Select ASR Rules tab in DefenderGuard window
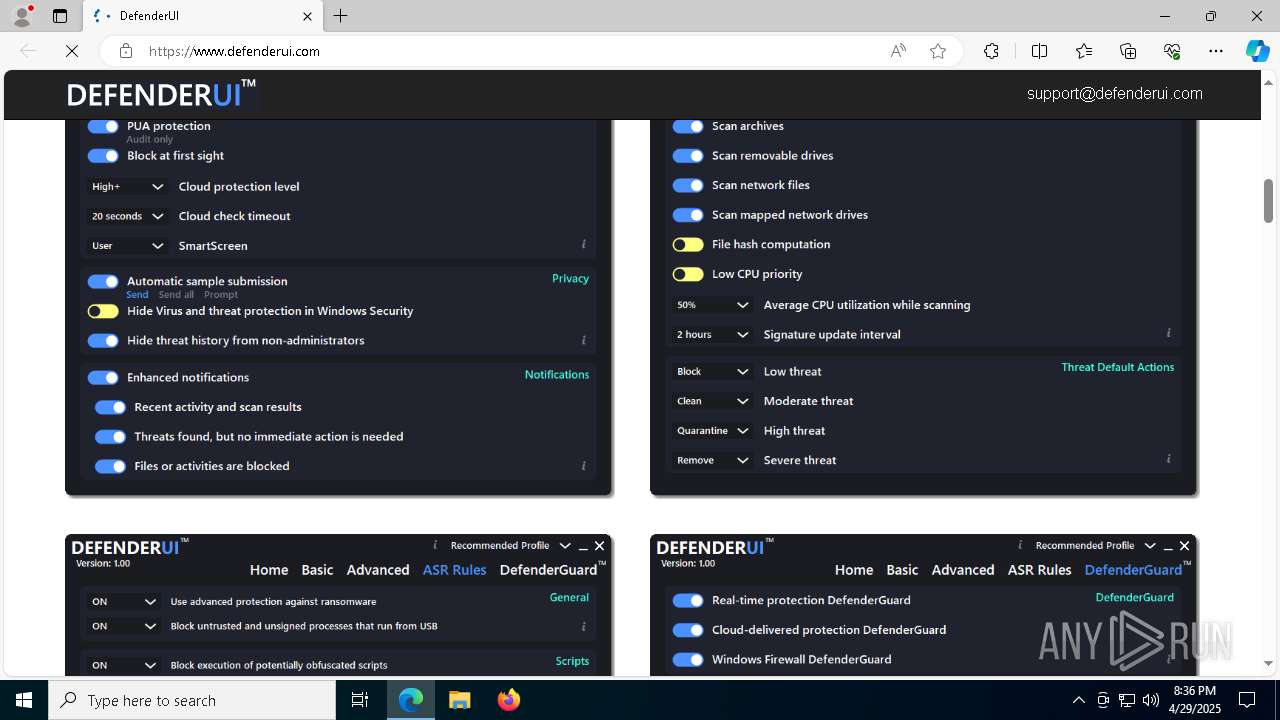 point(1039,570)
